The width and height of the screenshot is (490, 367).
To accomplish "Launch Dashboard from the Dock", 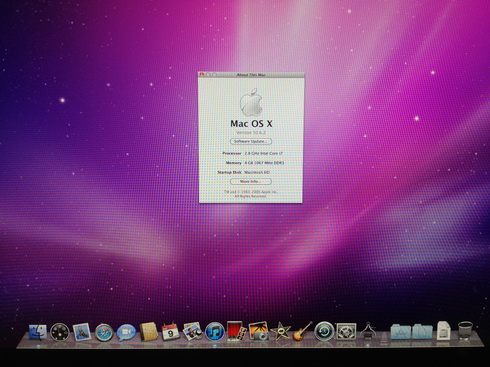I will (60, 332).
